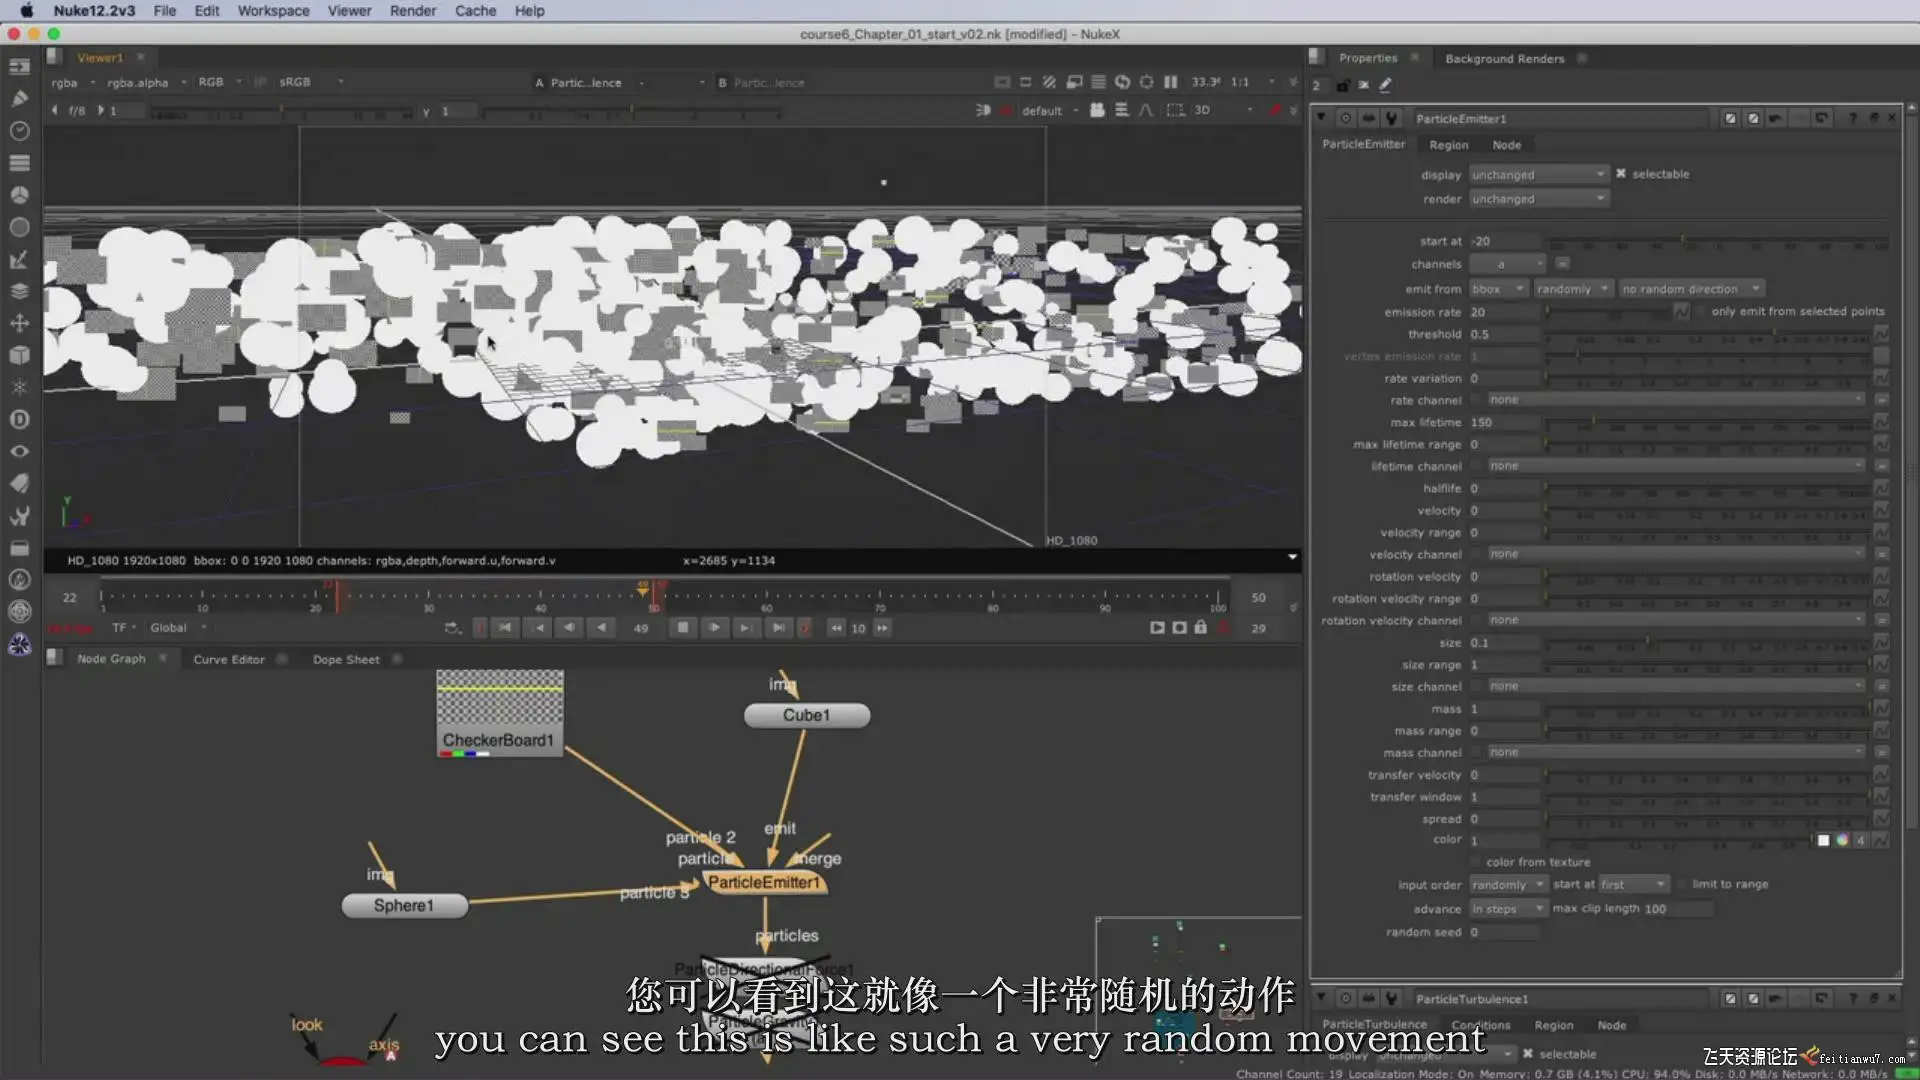Open the display dropdown set to unchanged
Image resolution: width=1920 pixels, height=1080 pixels.
(x=1538, y=175)
